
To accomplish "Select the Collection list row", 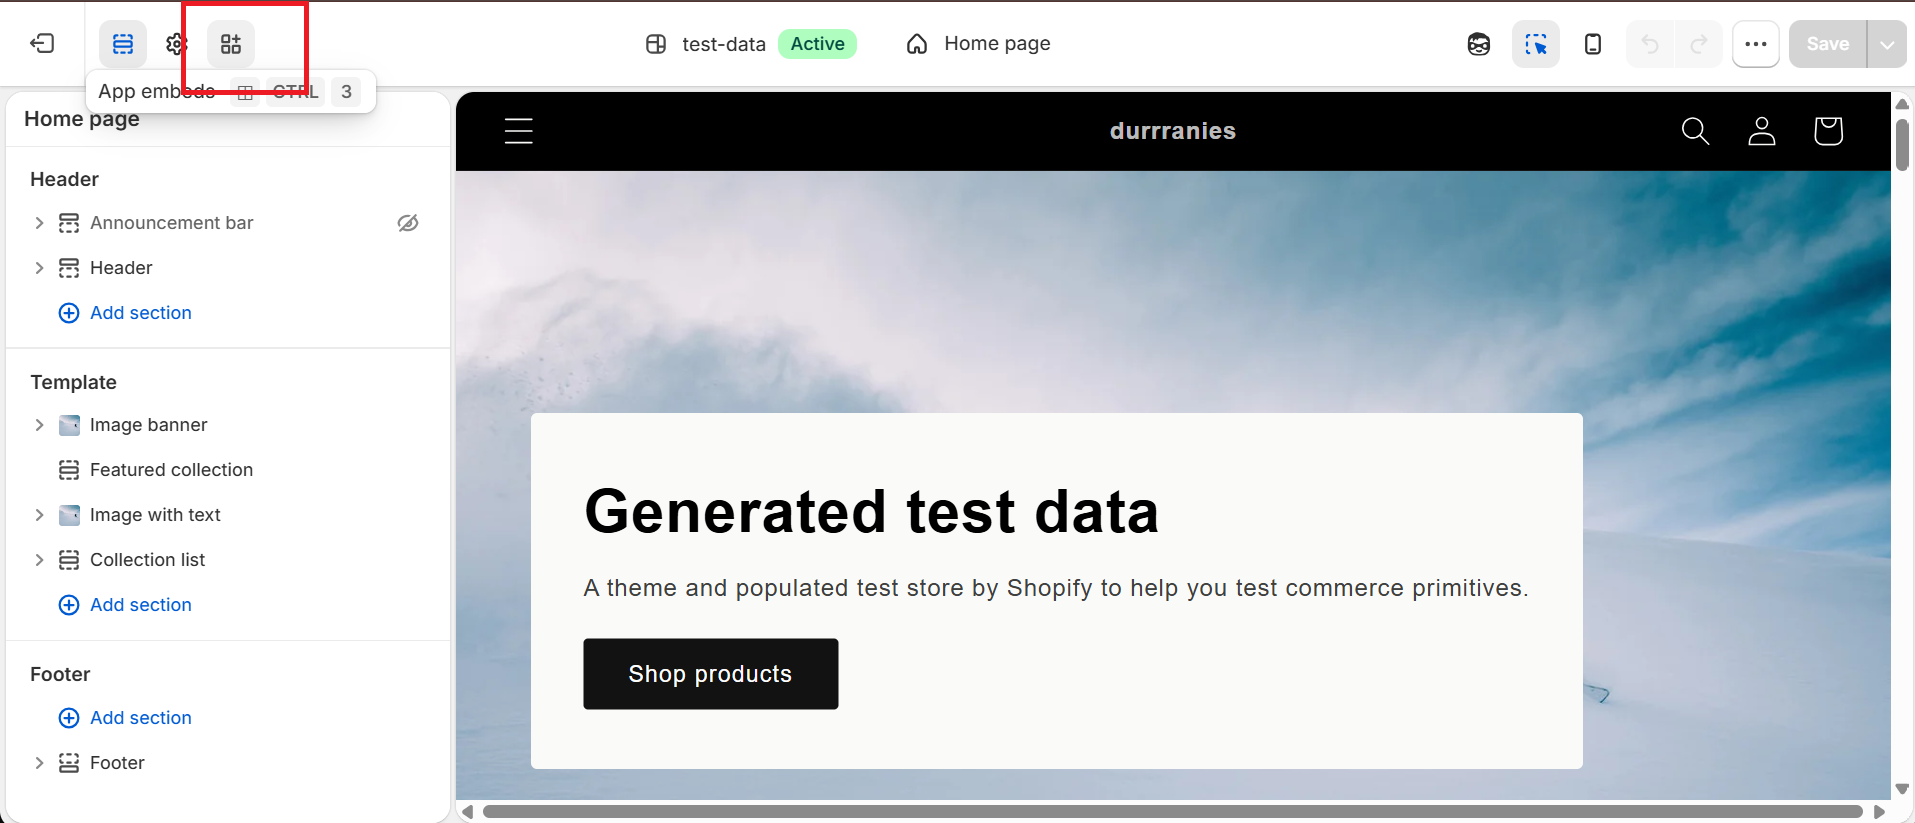I will click(x=228, y=560).
